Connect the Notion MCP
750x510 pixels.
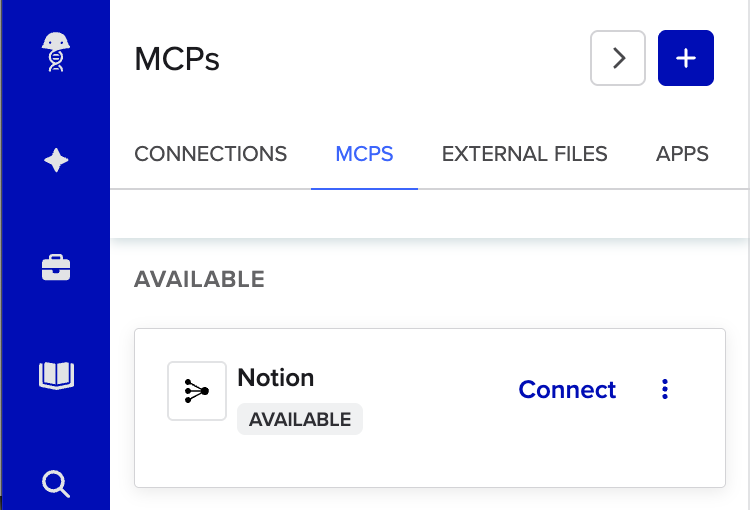point(567,390)
